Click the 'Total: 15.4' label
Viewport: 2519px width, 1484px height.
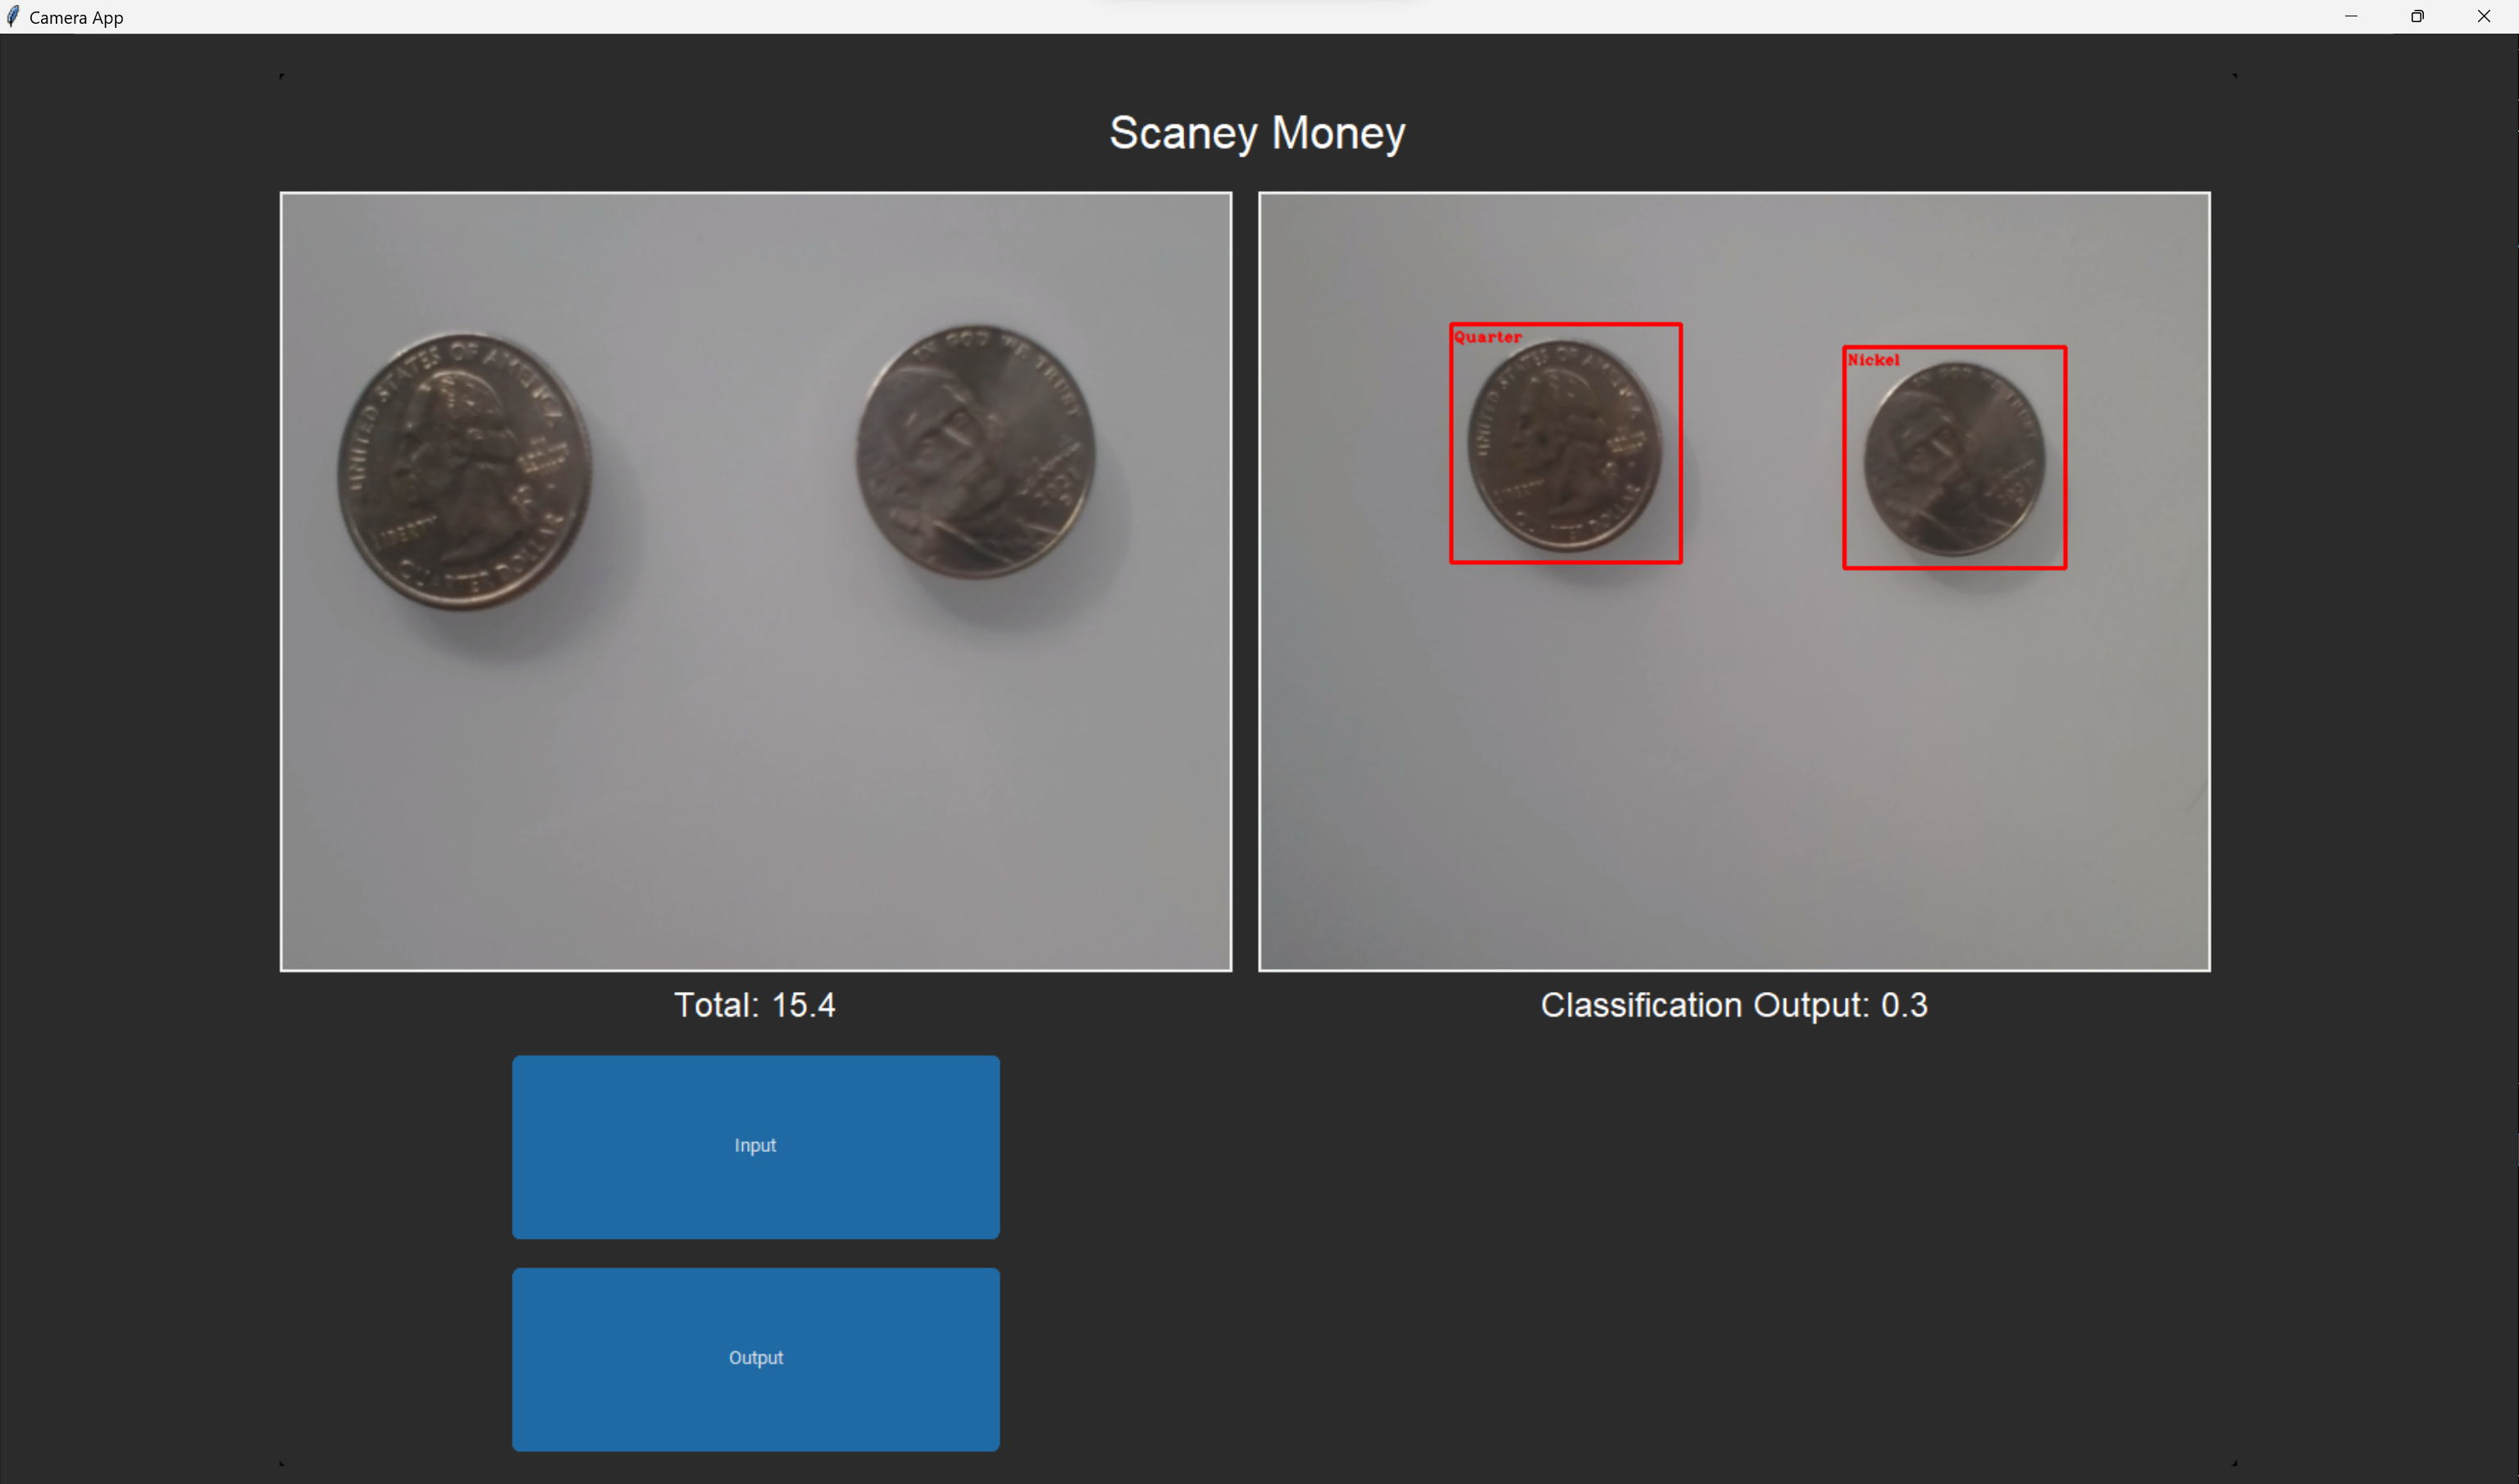pos(754,1005)
